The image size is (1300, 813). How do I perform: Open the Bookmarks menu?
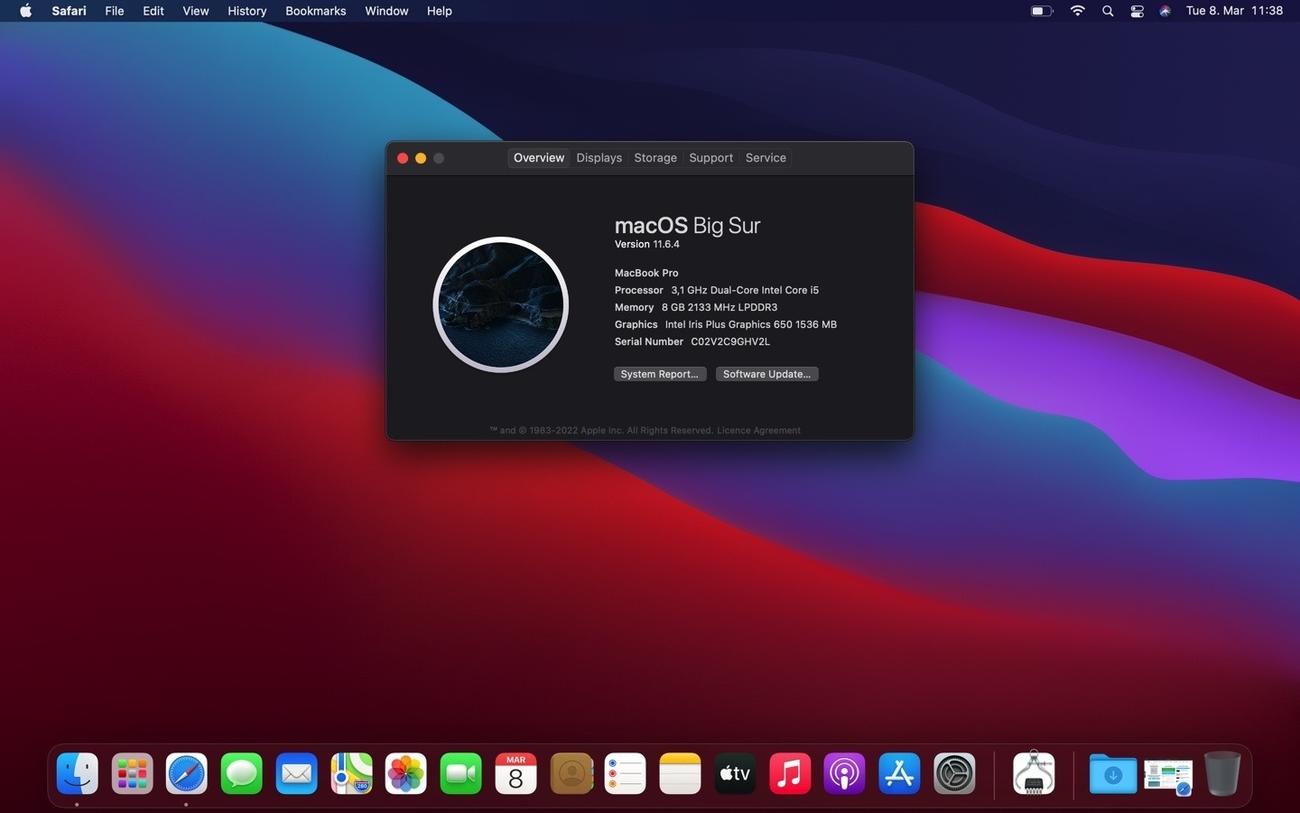(316, 11)
